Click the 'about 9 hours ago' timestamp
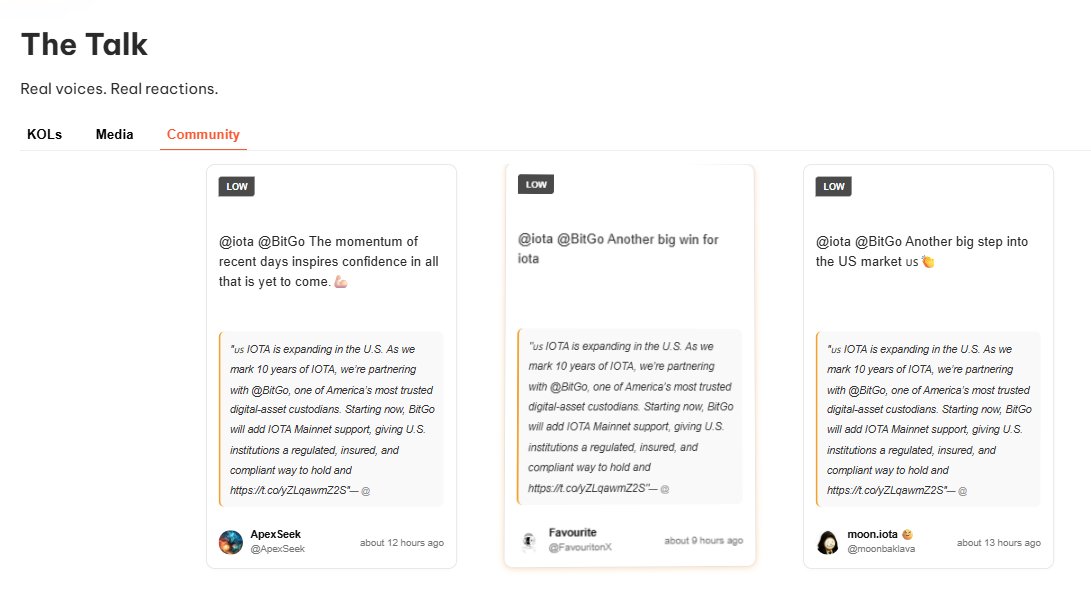 704,541
